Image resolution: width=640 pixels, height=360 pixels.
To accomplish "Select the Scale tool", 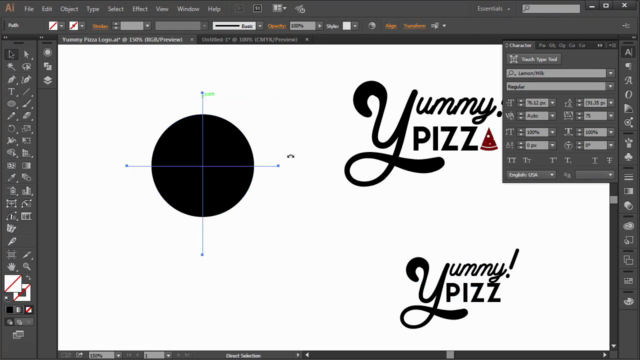I will (27, 129).
